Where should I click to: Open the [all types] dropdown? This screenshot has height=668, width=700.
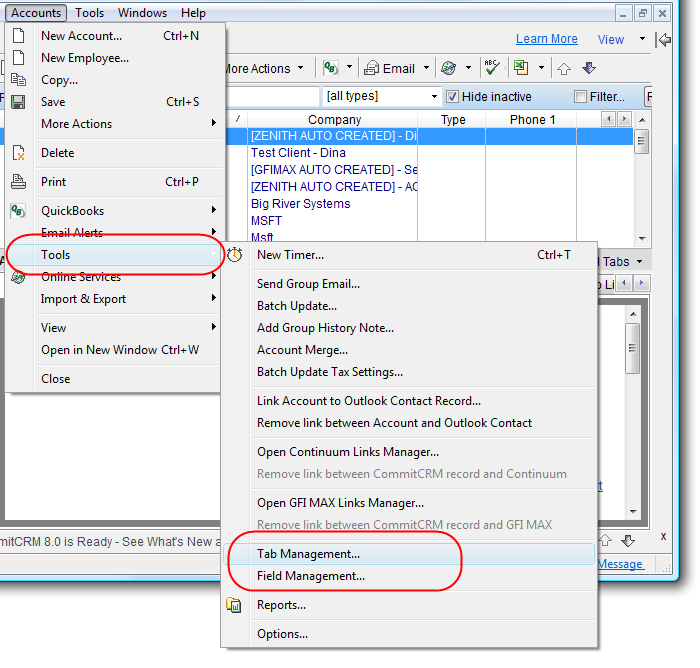tap(434, 97)
